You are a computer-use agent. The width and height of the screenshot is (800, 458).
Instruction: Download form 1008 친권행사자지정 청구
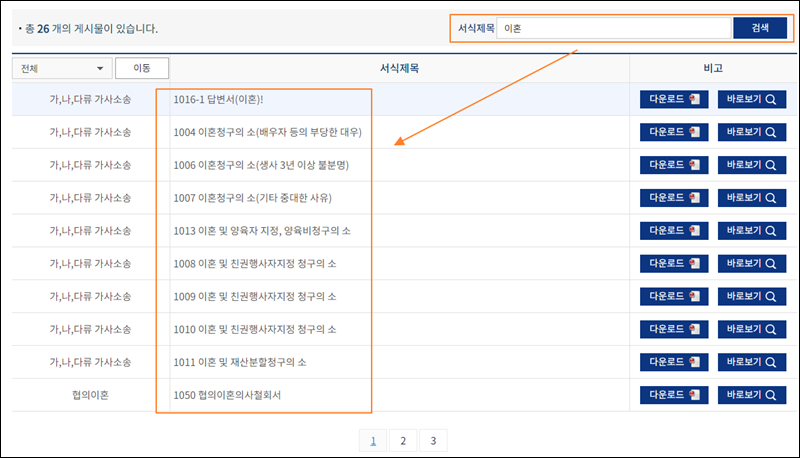click(x=674, y=263)
